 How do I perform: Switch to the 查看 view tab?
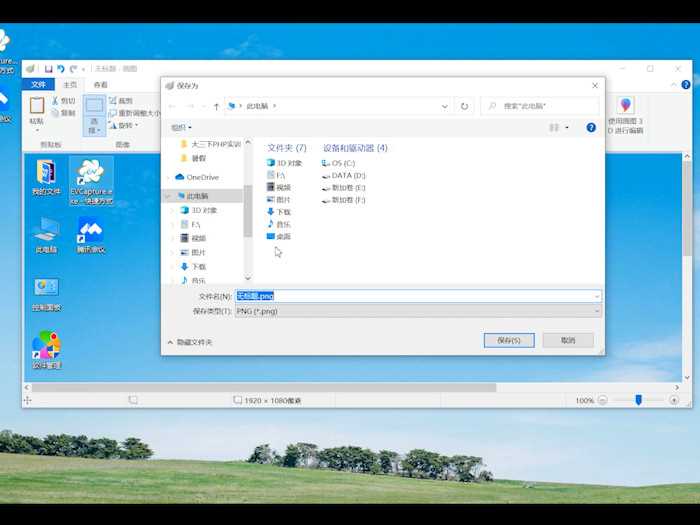click(100, 85)
